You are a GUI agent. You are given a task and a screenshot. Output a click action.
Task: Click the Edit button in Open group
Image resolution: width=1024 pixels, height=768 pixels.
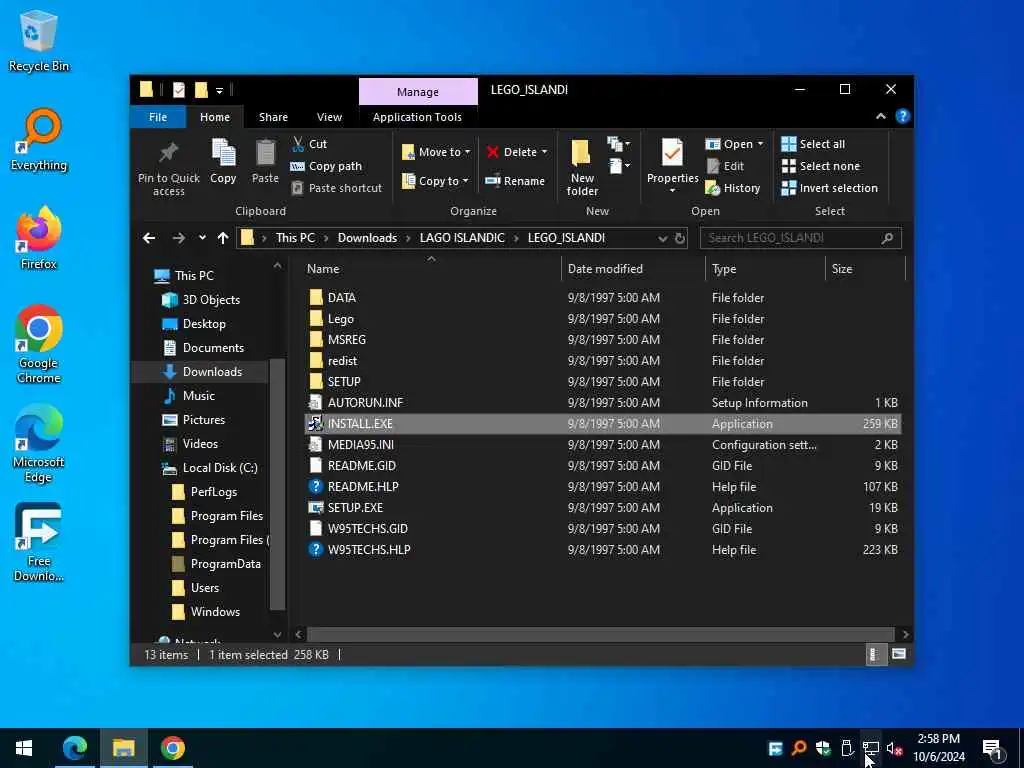click(725, 166)
